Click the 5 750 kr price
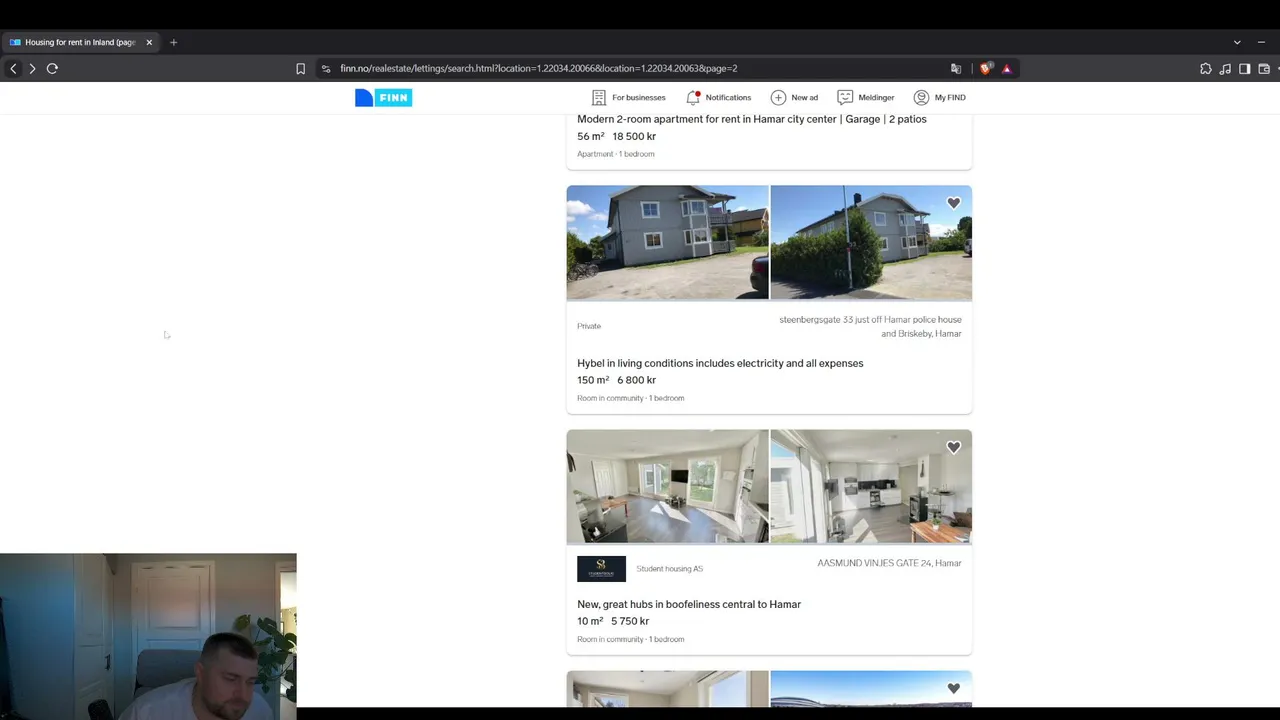This screenshot has width=1280, height=720. pos(630,621)
